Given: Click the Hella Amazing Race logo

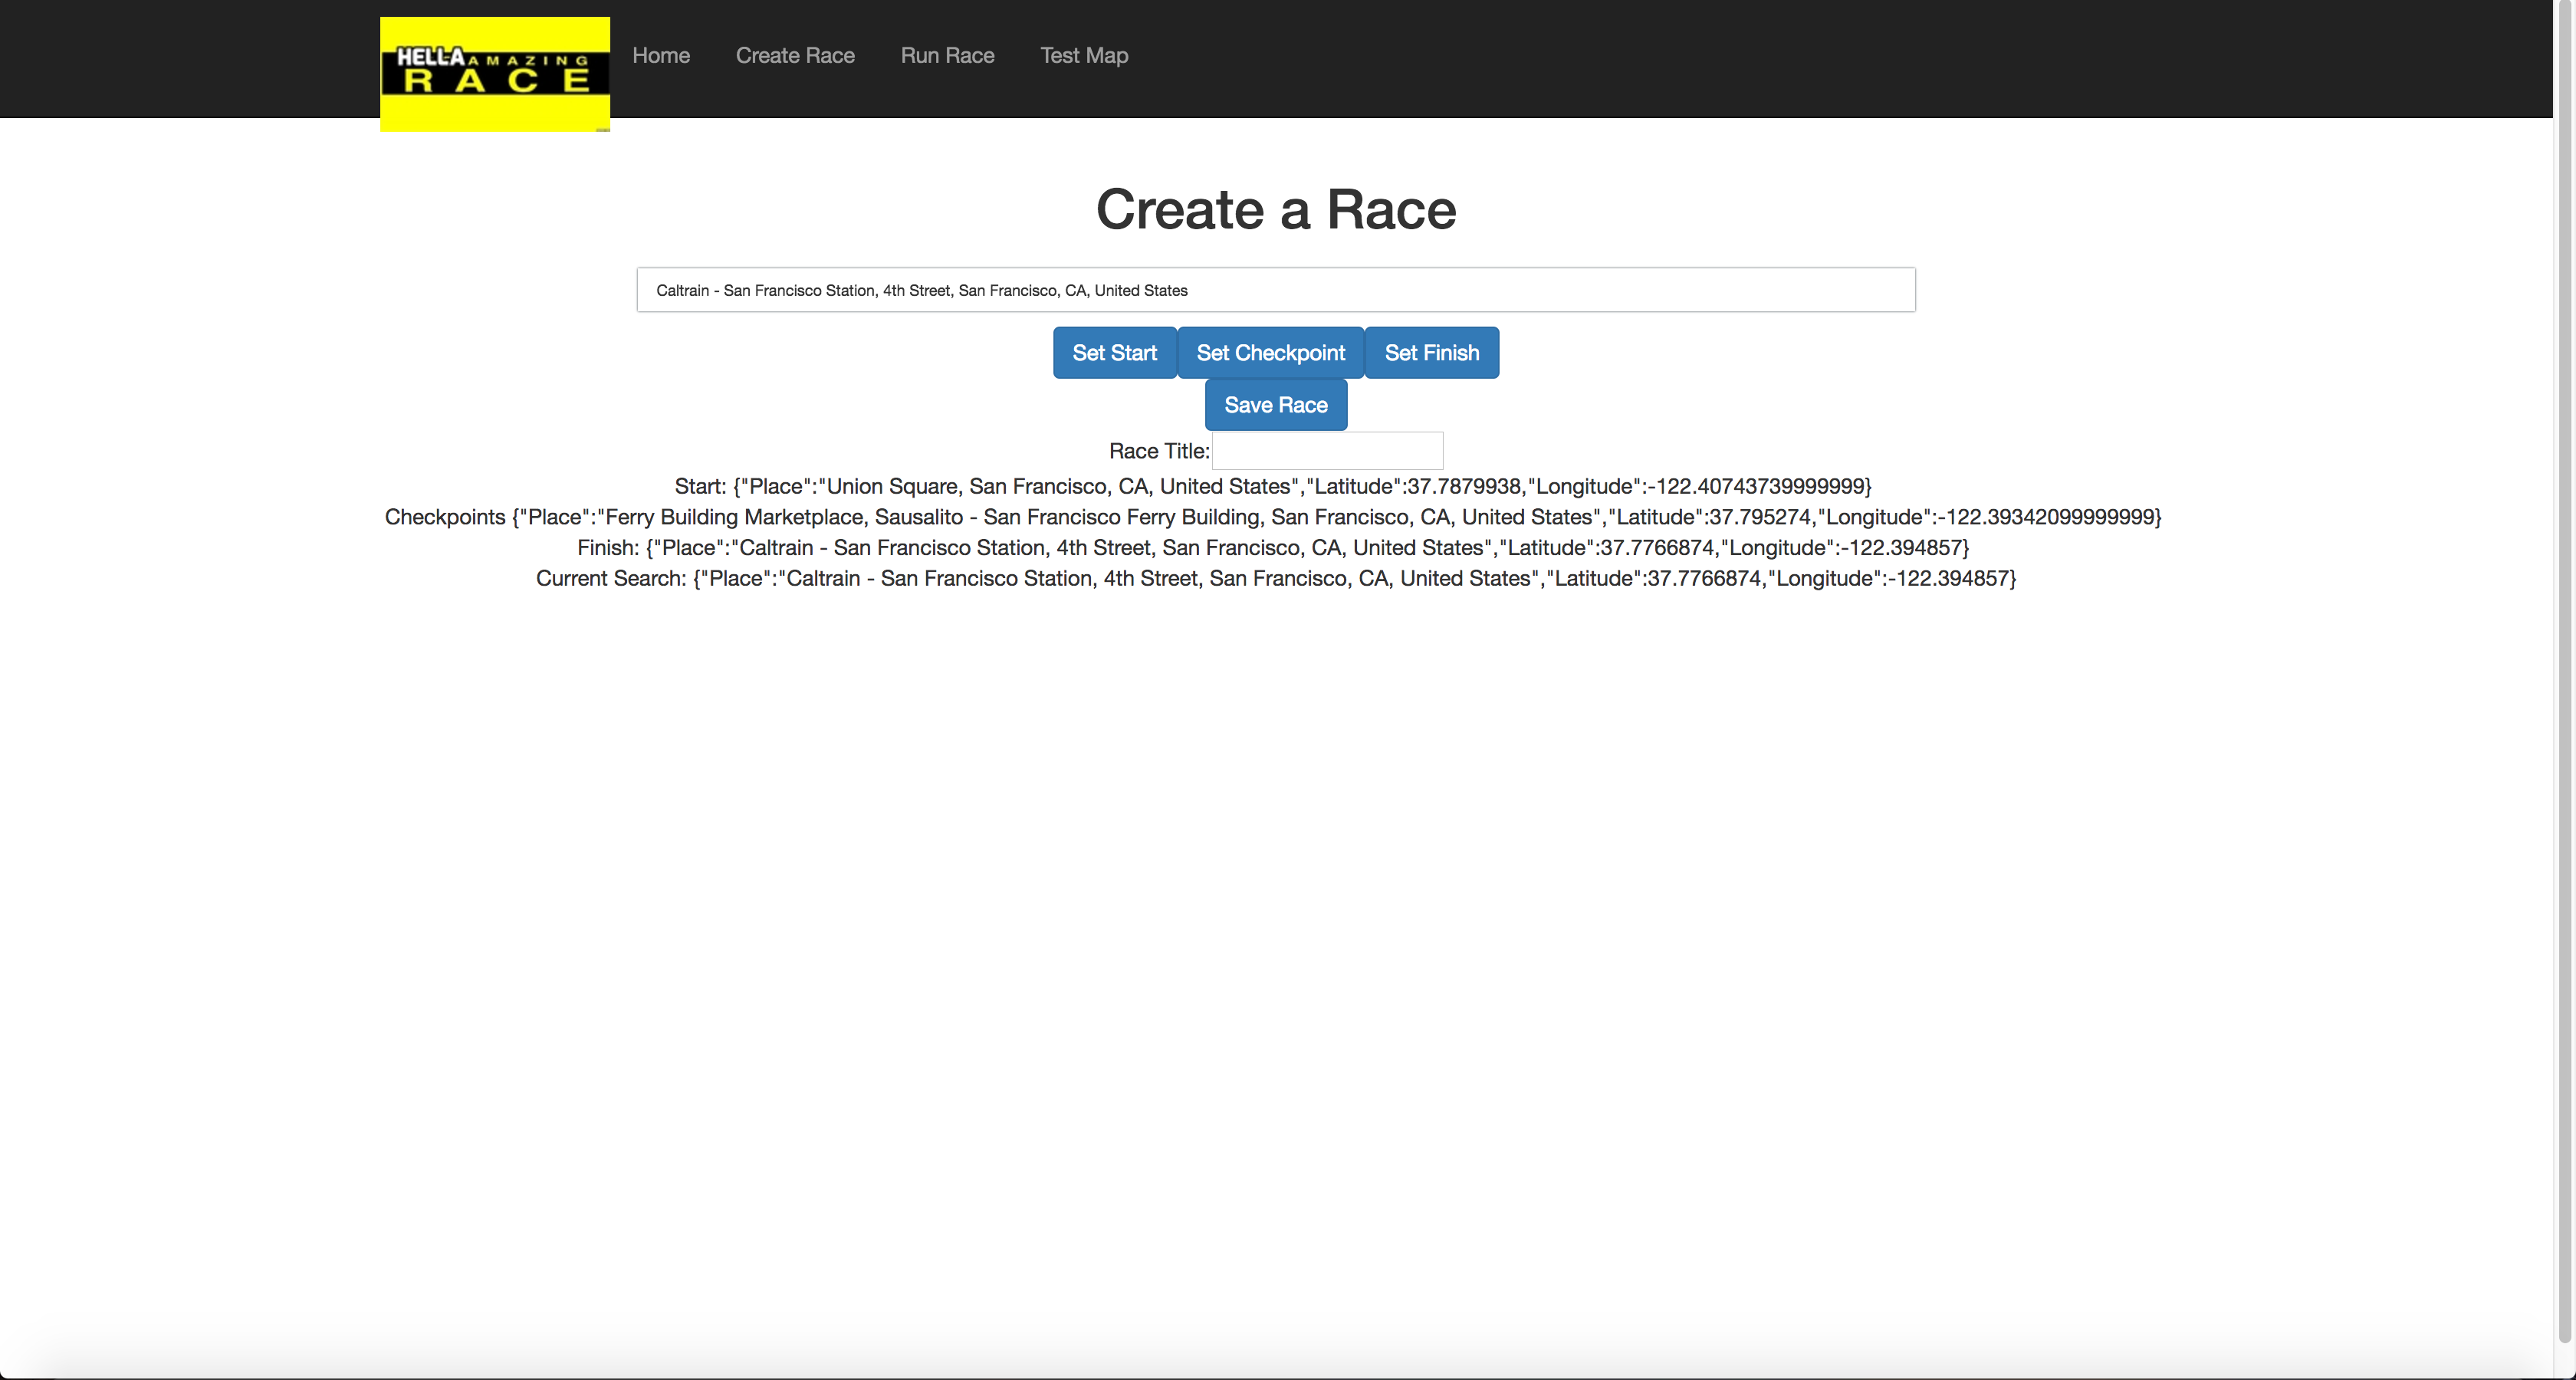Looking at the screenshot, I should point(494,73).
